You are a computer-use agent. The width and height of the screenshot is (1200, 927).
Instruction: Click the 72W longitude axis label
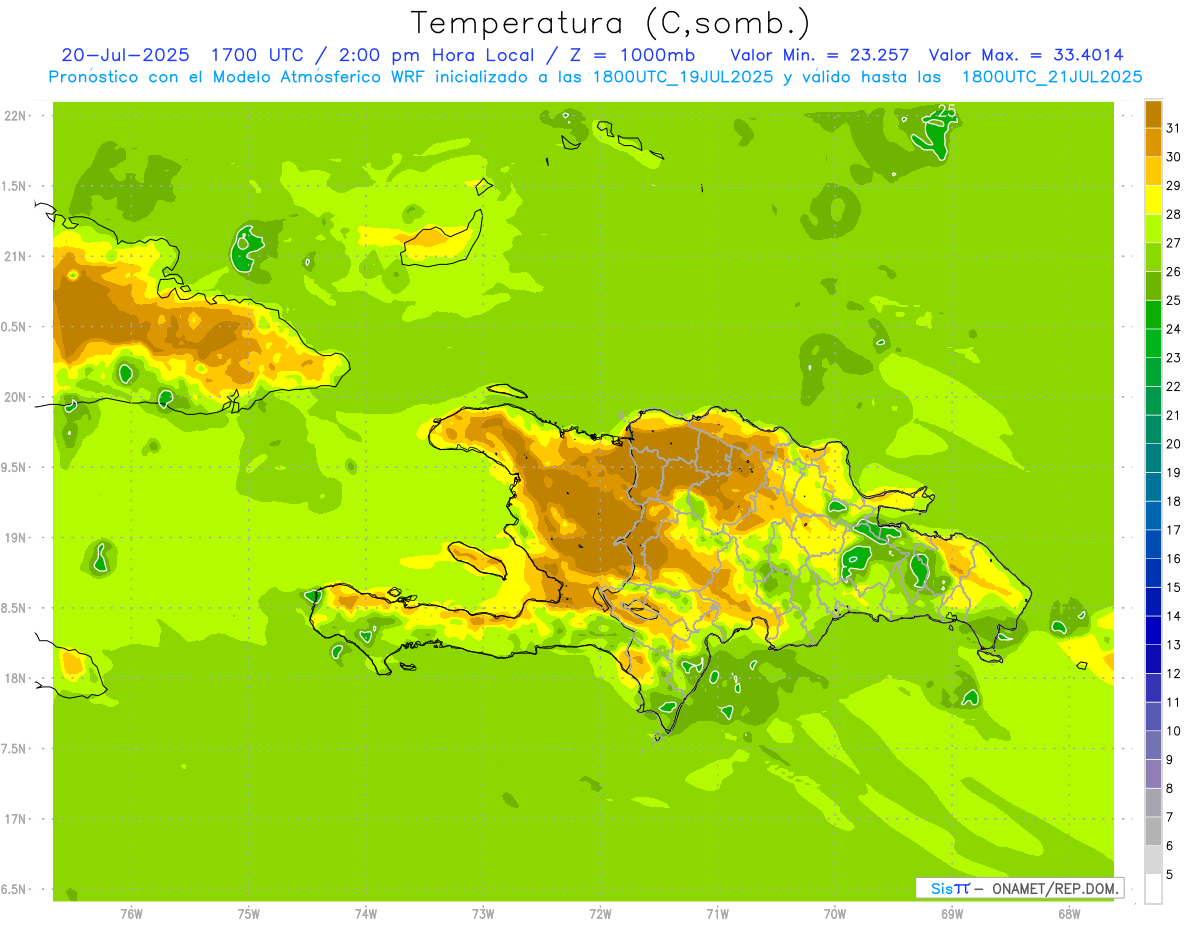600,914
